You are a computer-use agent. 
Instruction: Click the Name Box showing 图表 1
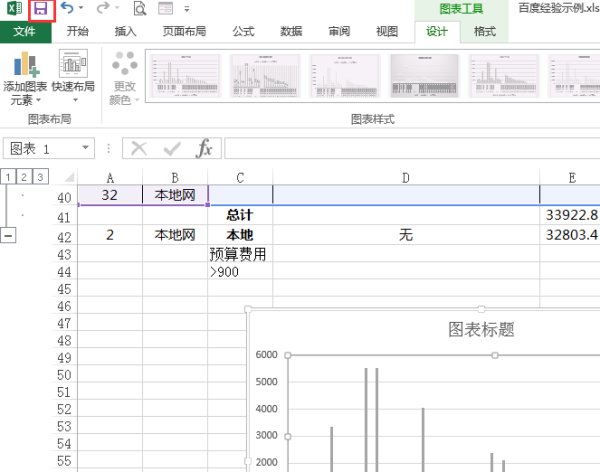[x=42, y=149]
